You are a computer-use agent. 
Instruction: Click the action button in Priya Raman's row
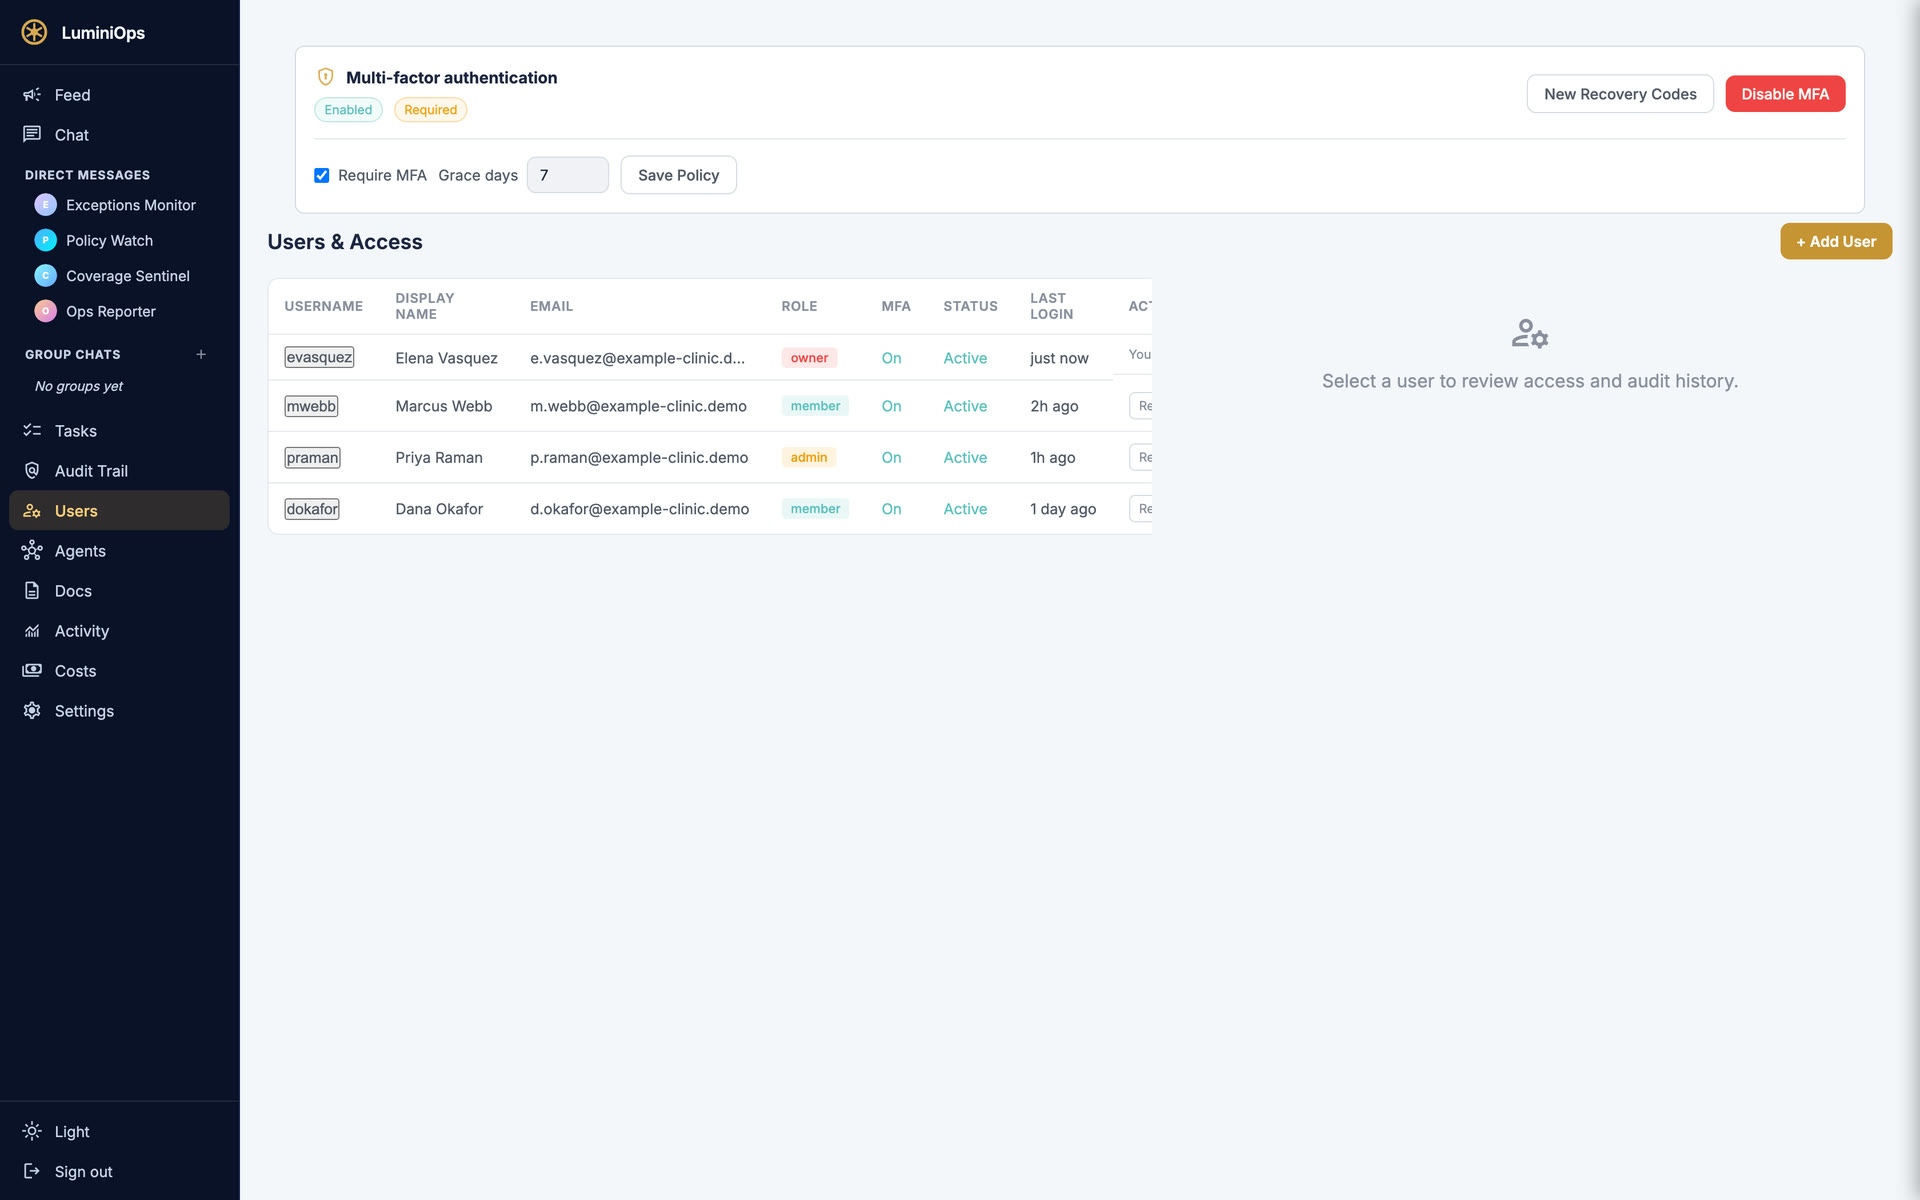coord(1142,457)
